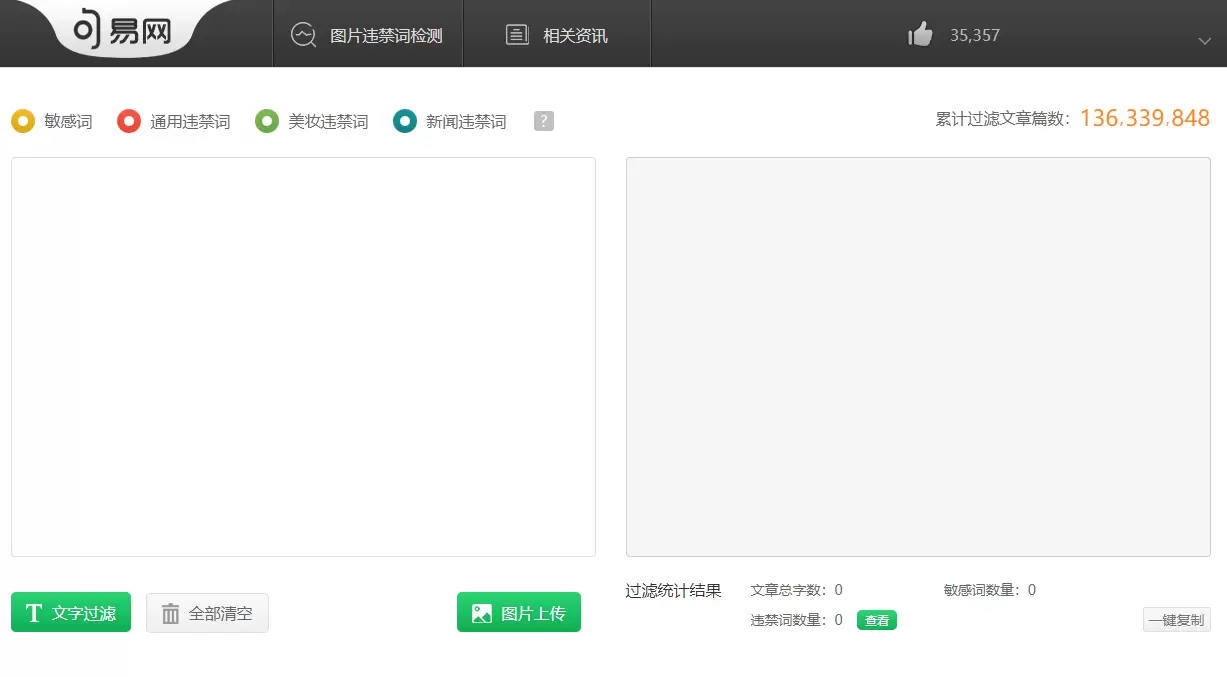The image size is (1227, 677).
Task: Click the thumbs-up like icon
Action: [x=920, y=35]
